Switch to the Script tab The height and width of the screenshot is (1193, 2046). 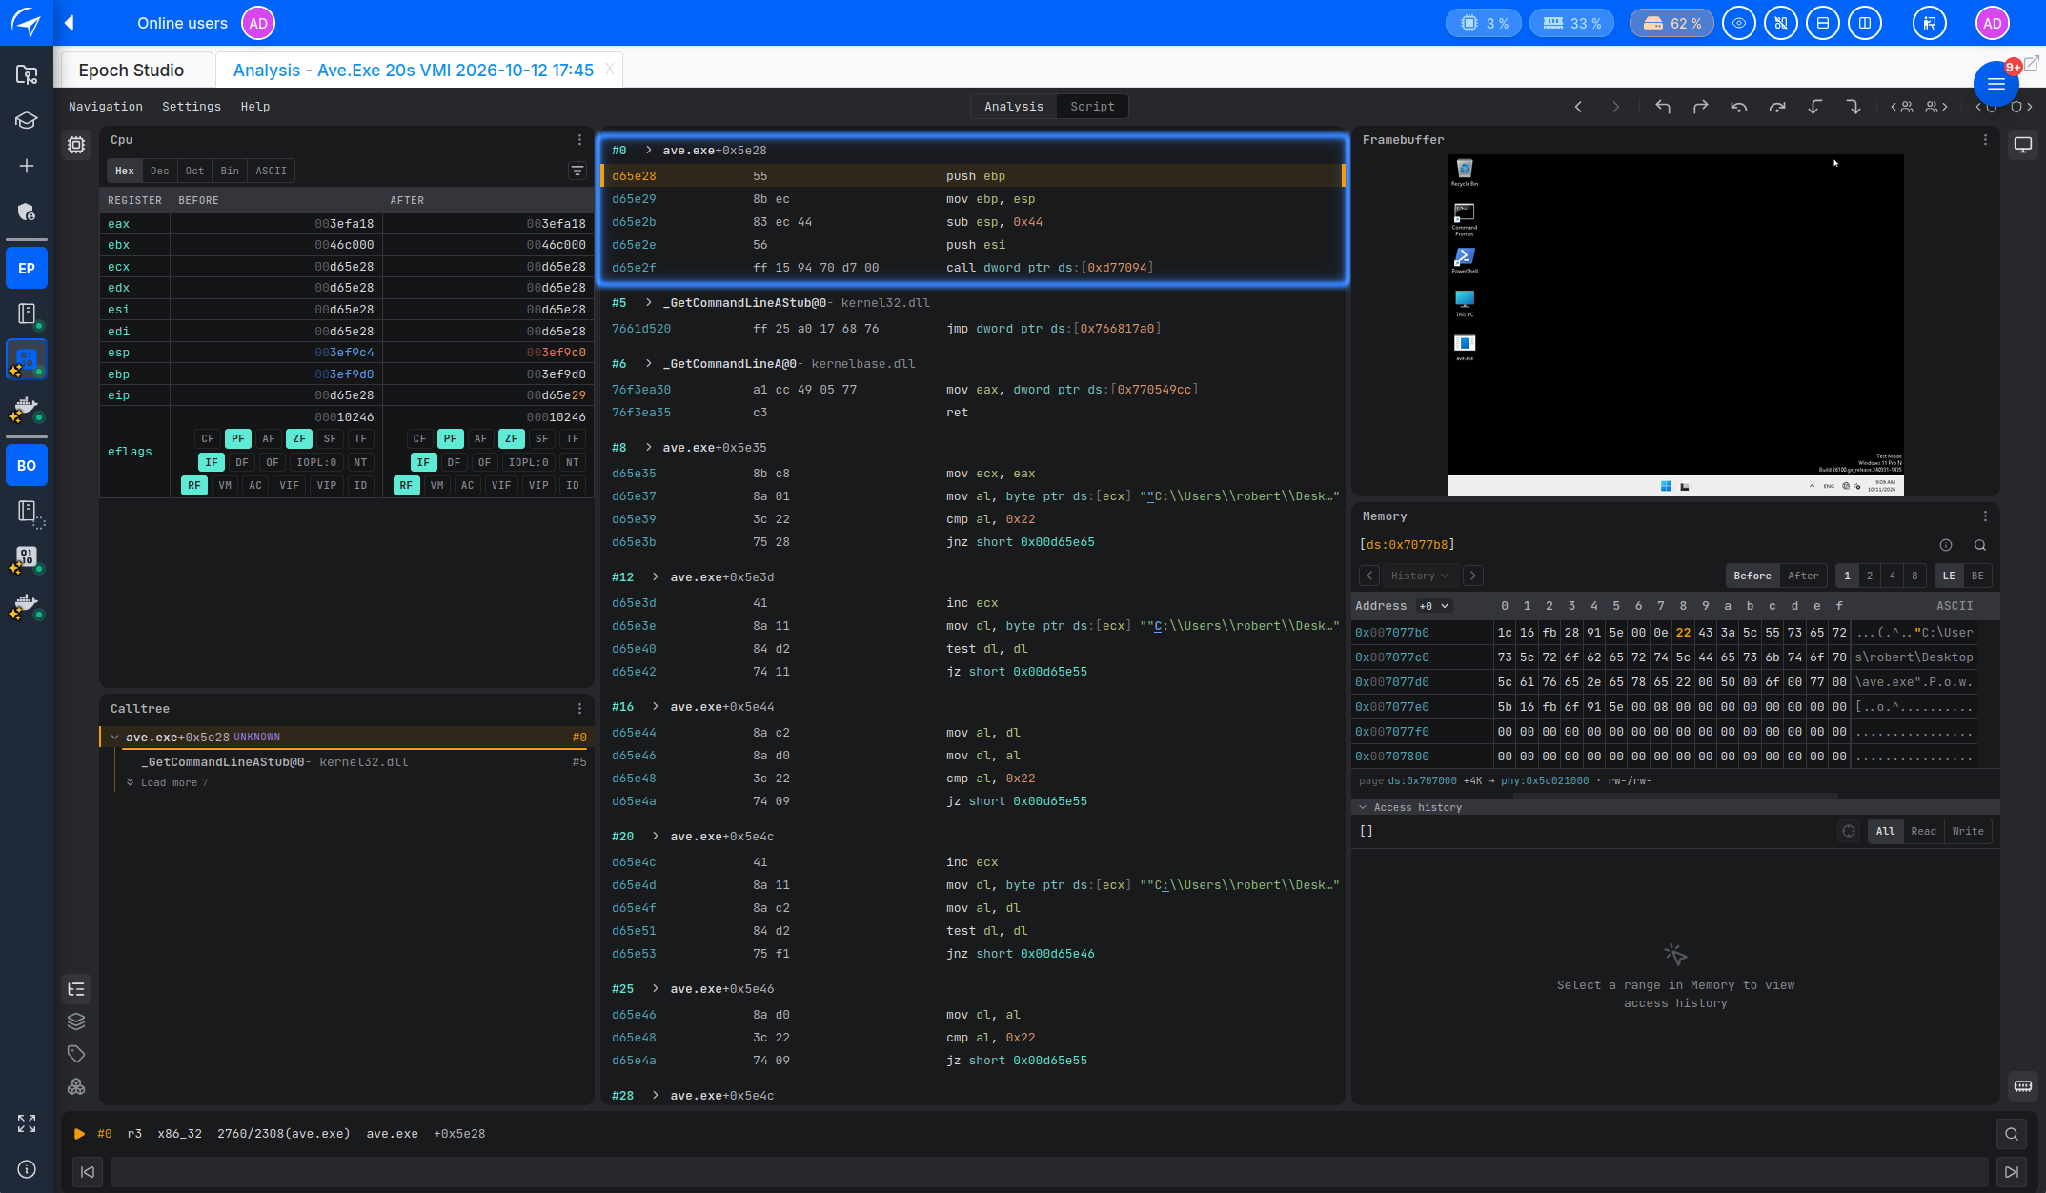[1092, 107]
